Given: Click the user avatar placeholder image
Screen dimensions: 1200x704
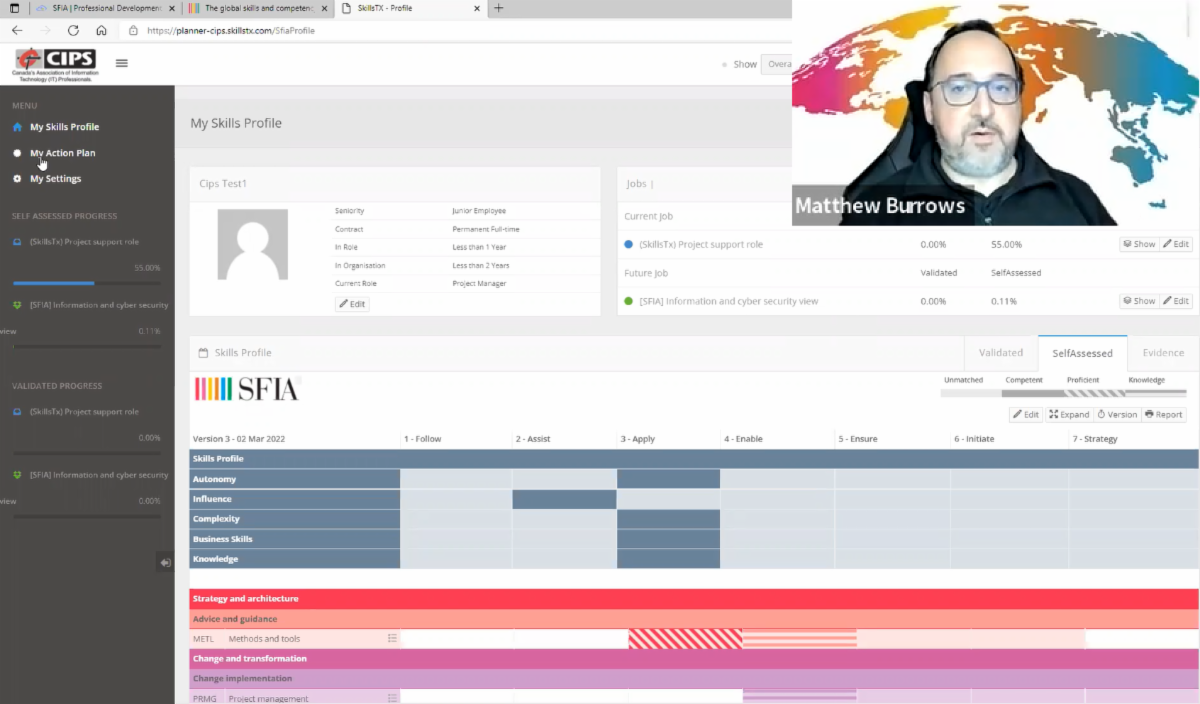Looking at the screenshot, I should 252,244.
